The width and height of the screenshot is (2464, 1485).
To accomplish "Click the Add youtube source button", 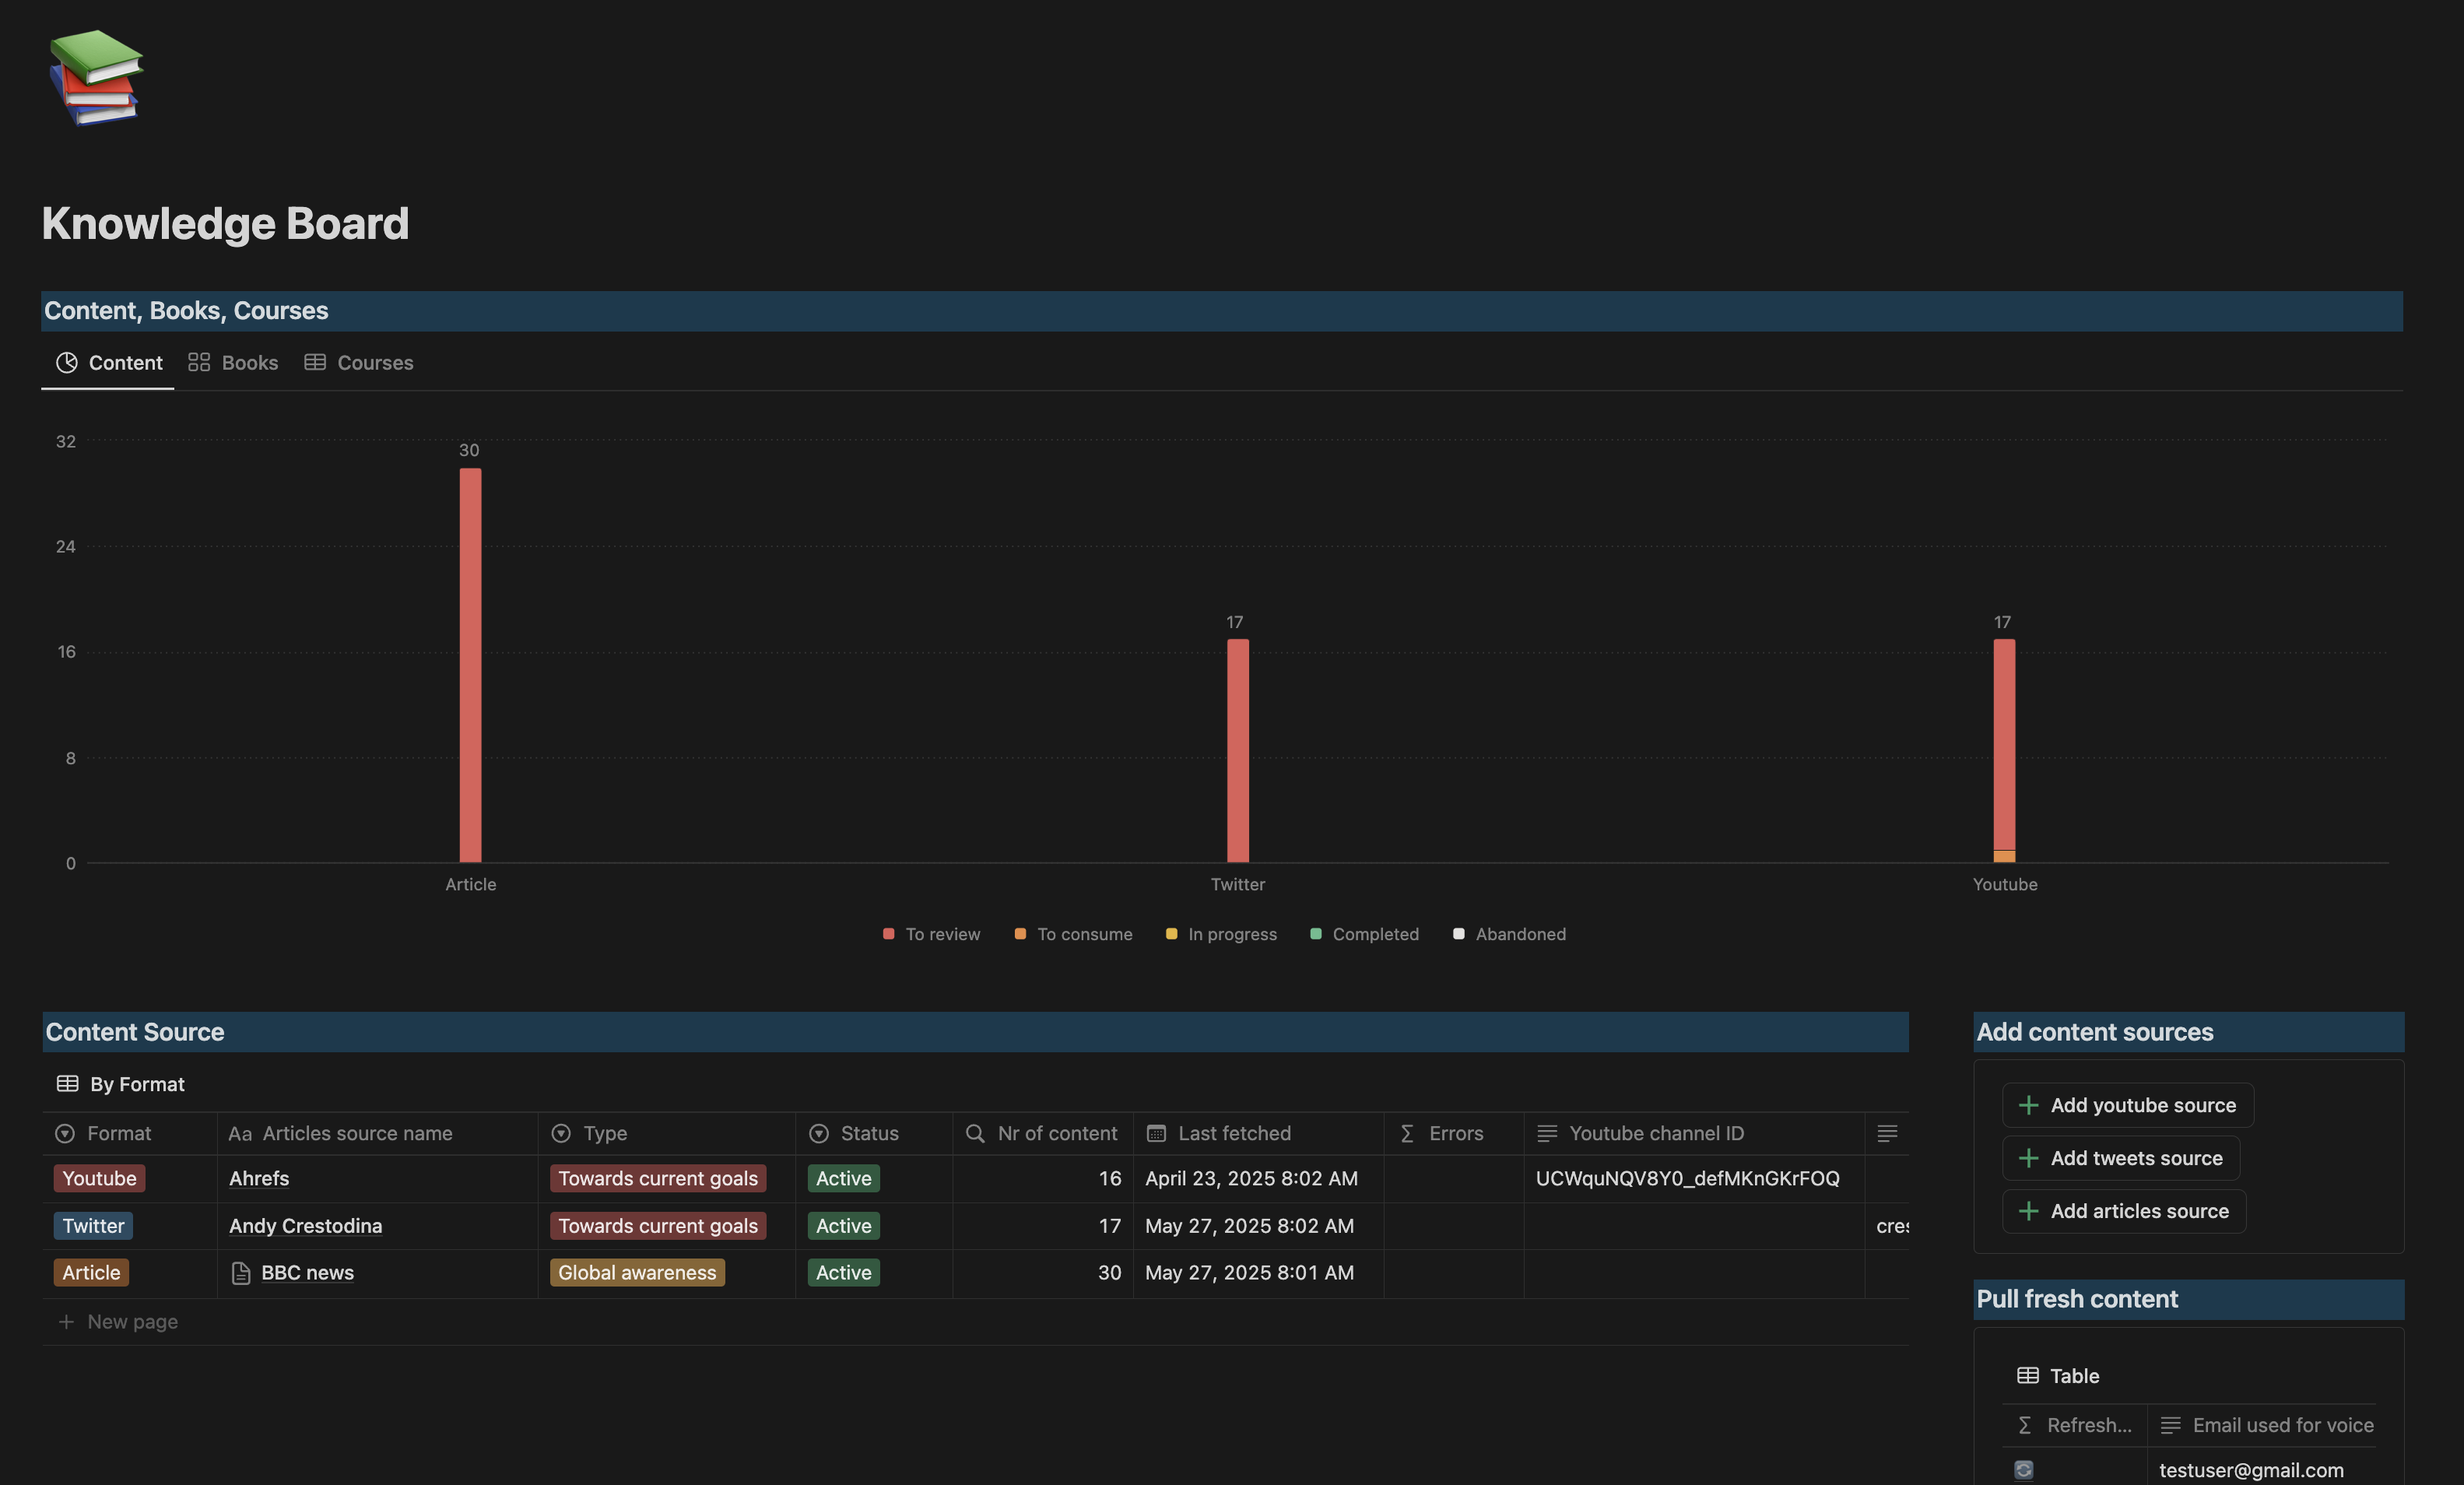I will tap(2127, 1105).
